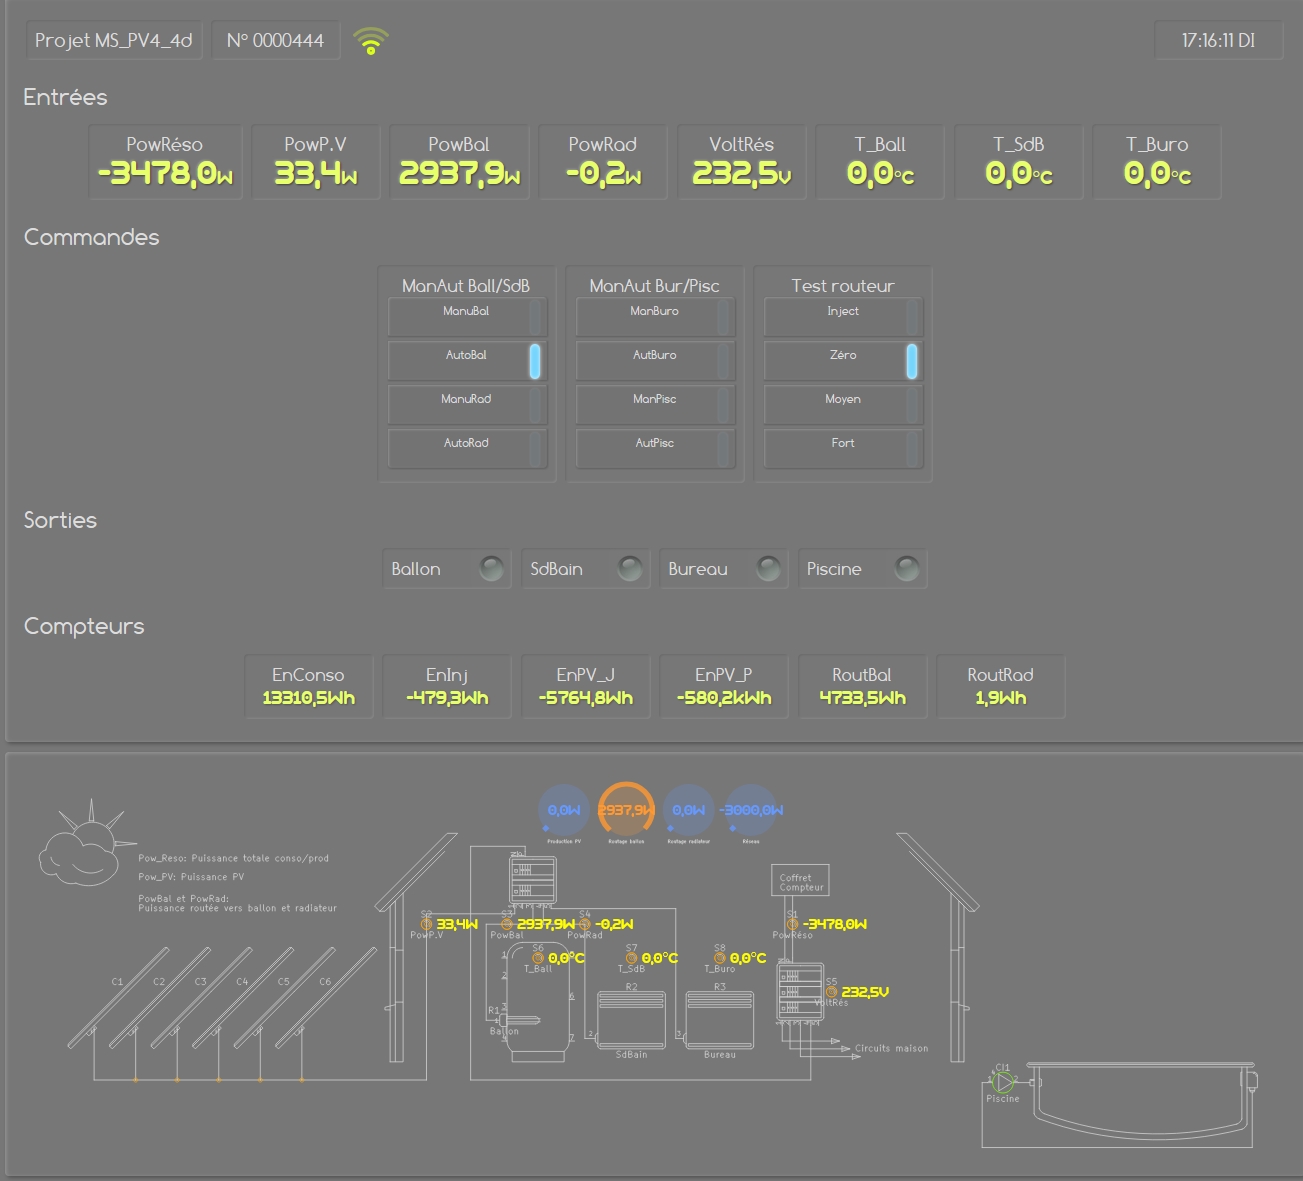Click the Projet MS_PV4_4d title field
This screenshot has height=1181, width=1303.
click(x=114, y=41)
